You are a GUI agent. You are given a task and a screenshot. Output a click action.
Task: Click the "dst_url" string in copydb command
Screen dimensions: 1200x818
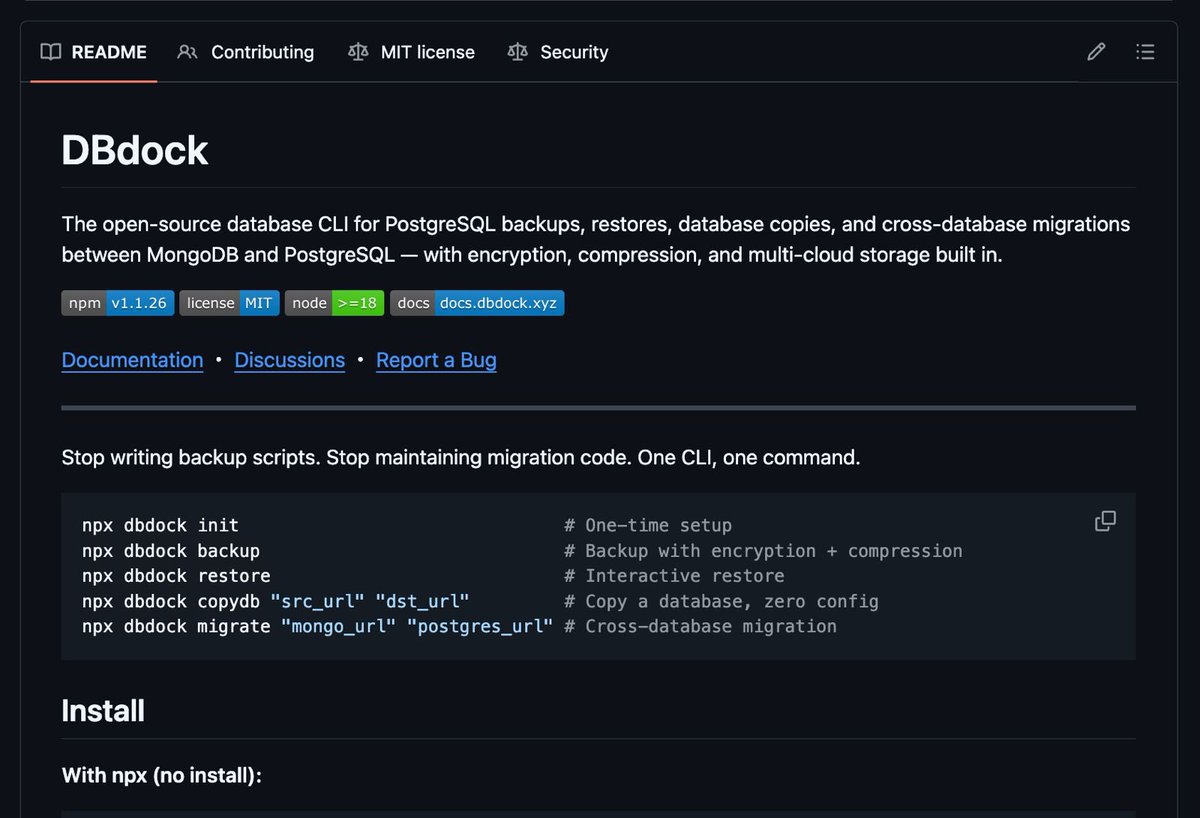pos(422,601)
